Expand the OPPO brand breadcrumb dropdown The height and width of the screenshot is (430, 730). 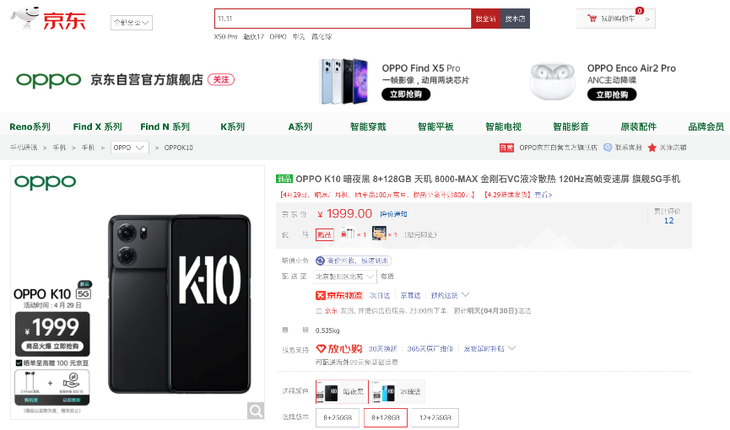tap(129, 148)
